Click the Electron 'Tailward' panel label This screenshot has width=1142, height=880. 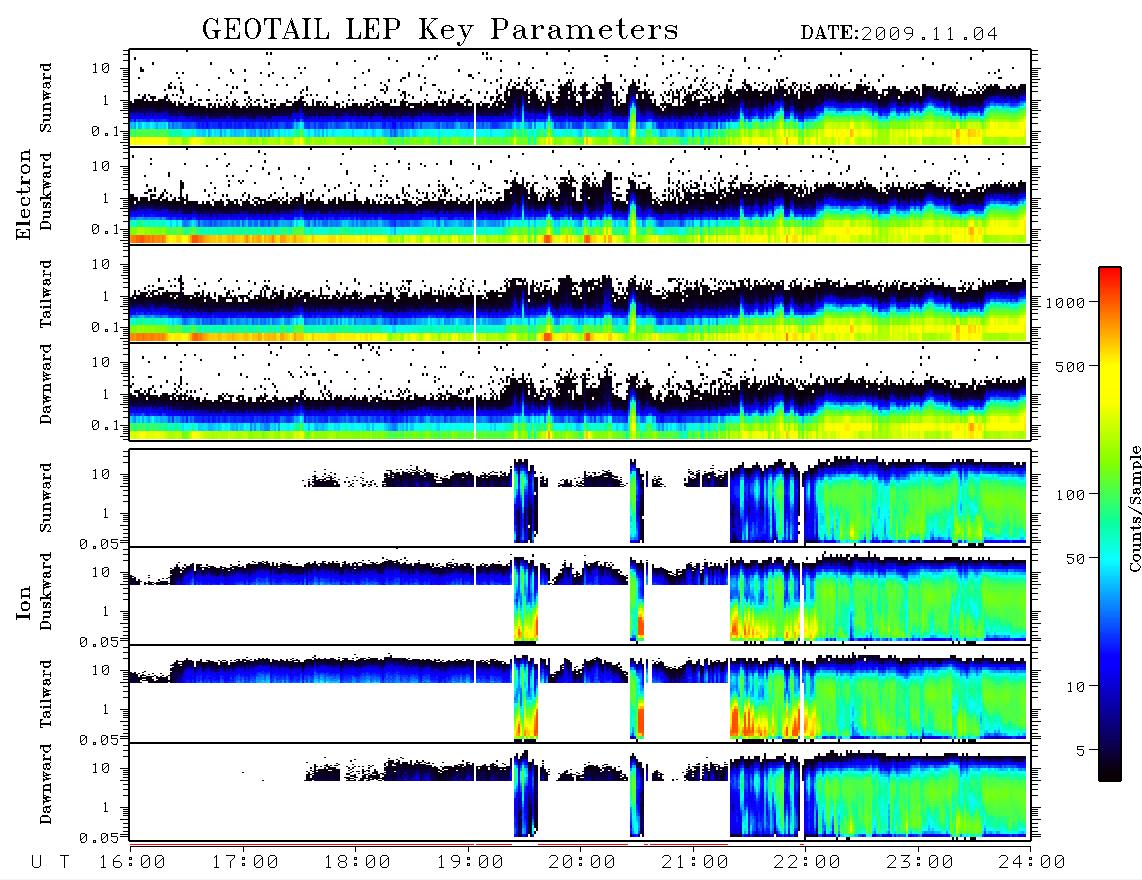pyautogui.click(x=46, y=294)
